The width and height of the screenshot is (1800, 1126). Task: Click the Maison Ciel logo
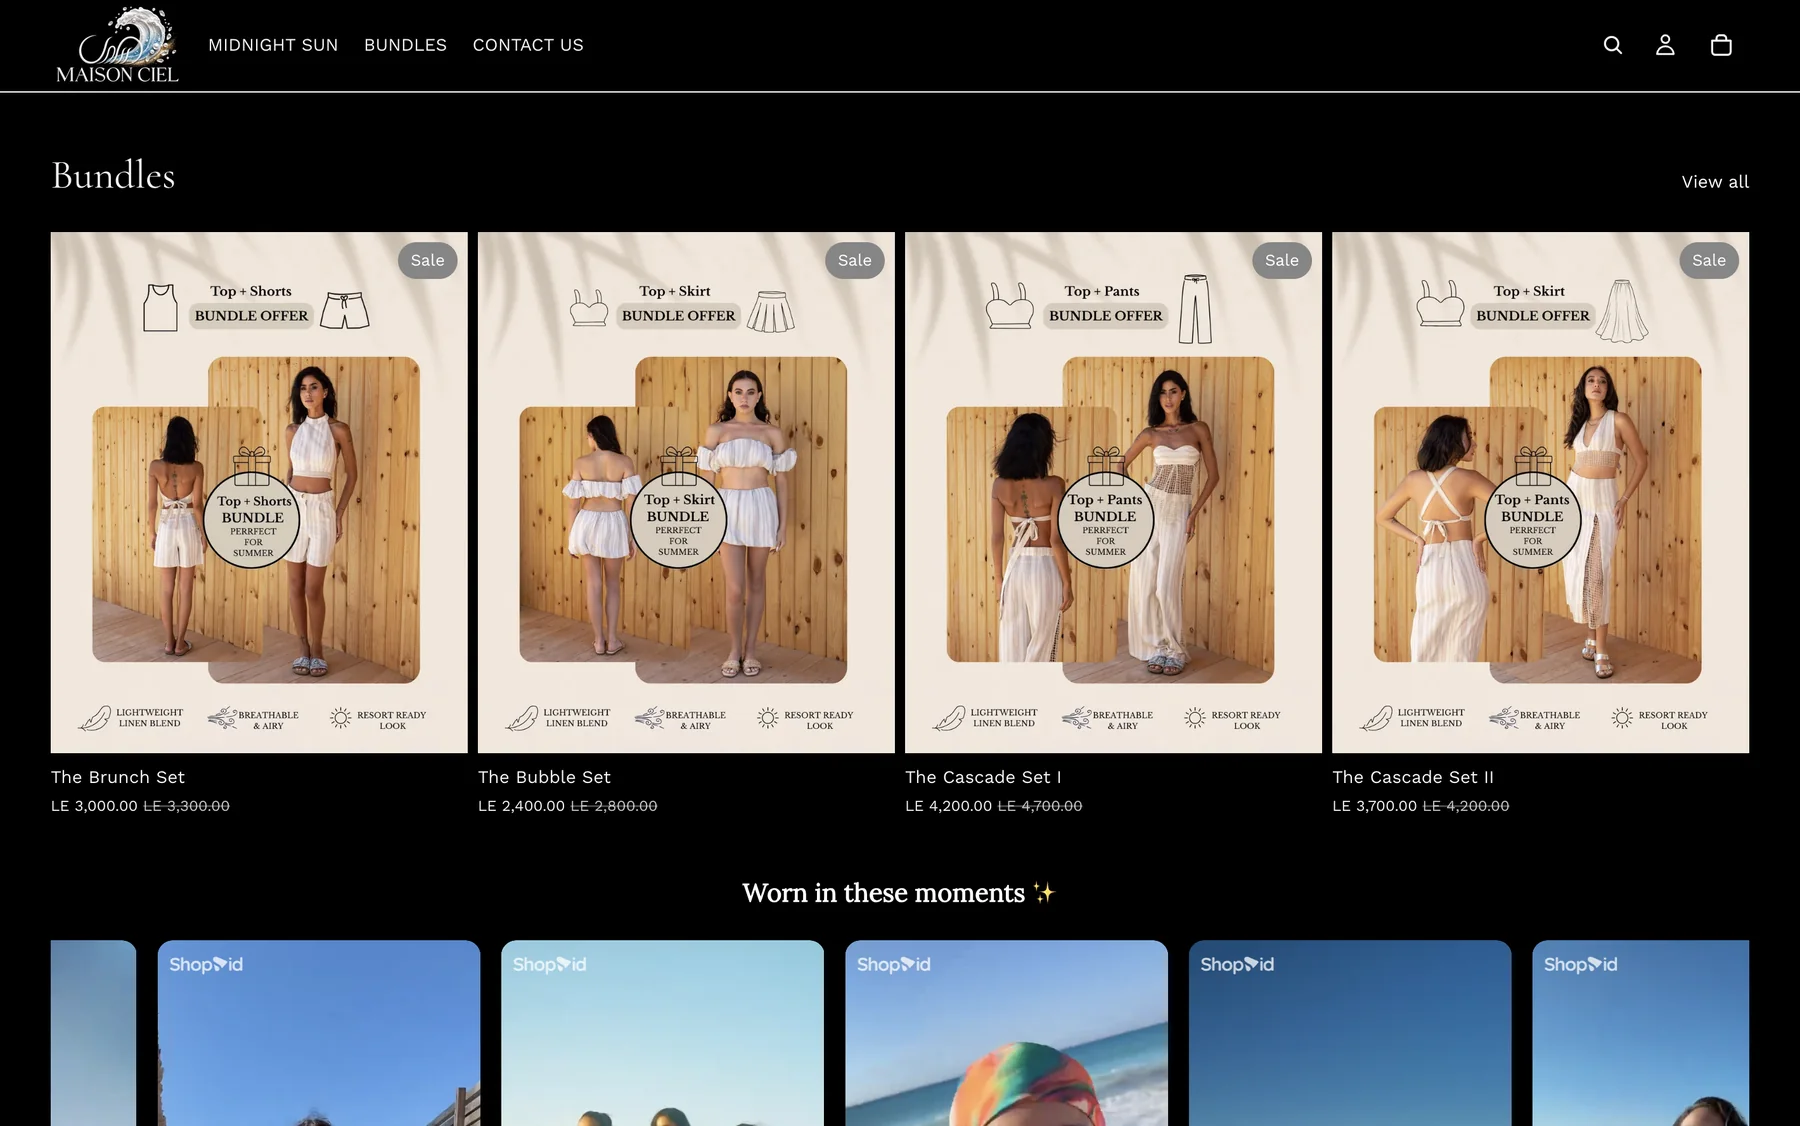point(117,45)
